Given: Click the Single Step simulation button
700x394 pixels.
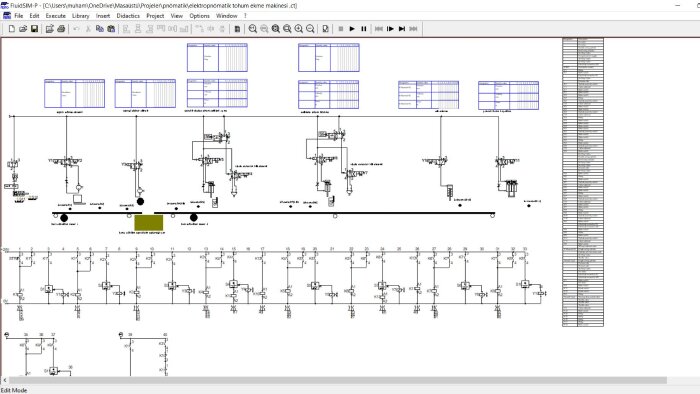Looking at the screenshot, I should pyautogui.click(x=390, y=29).
